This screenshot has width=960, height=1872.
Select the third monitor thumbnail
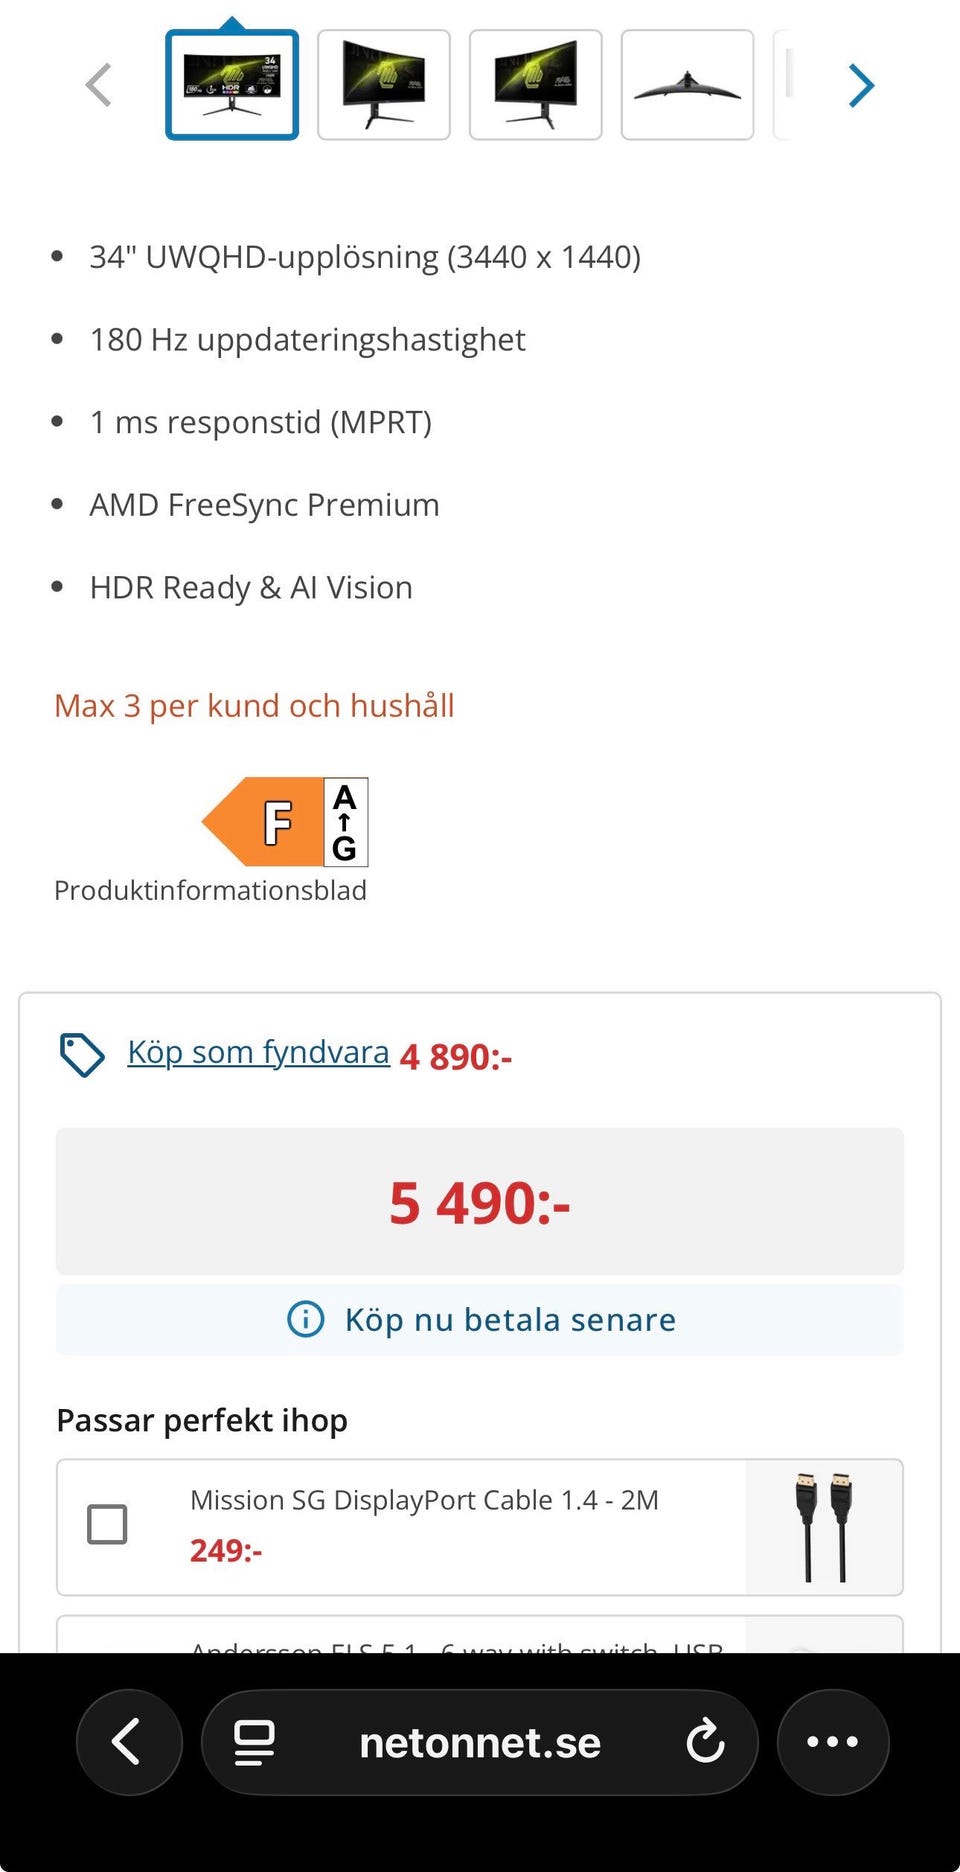coord(536,85)
